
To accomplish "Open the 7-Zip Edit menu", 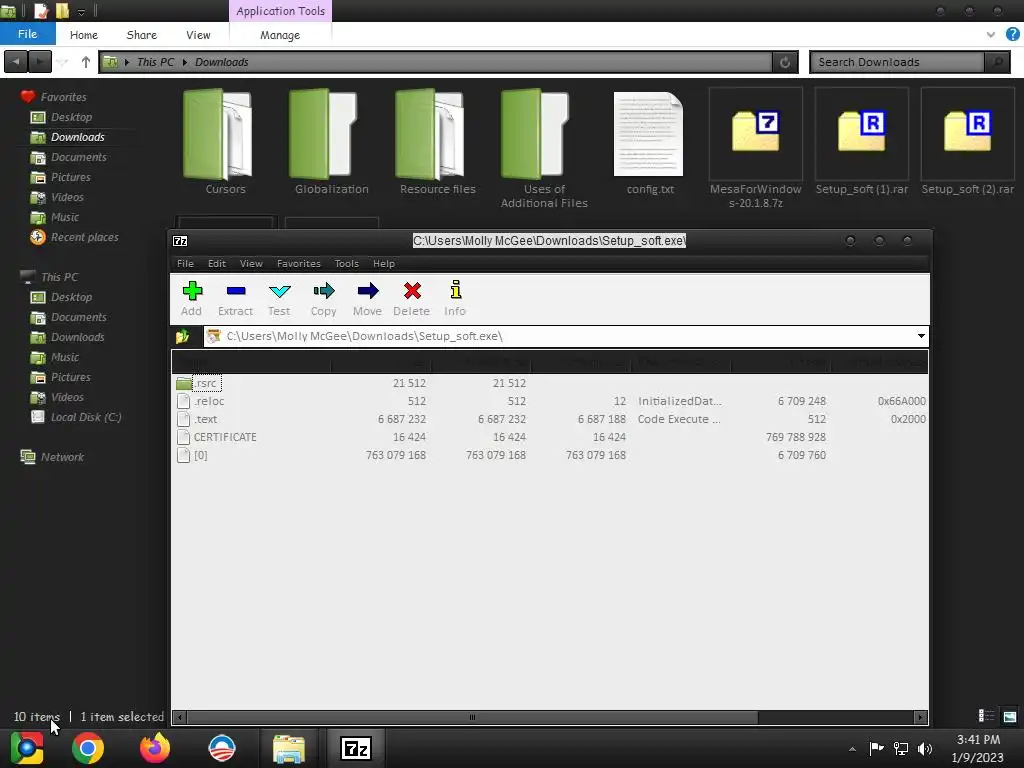I will [x=217, y=263].
